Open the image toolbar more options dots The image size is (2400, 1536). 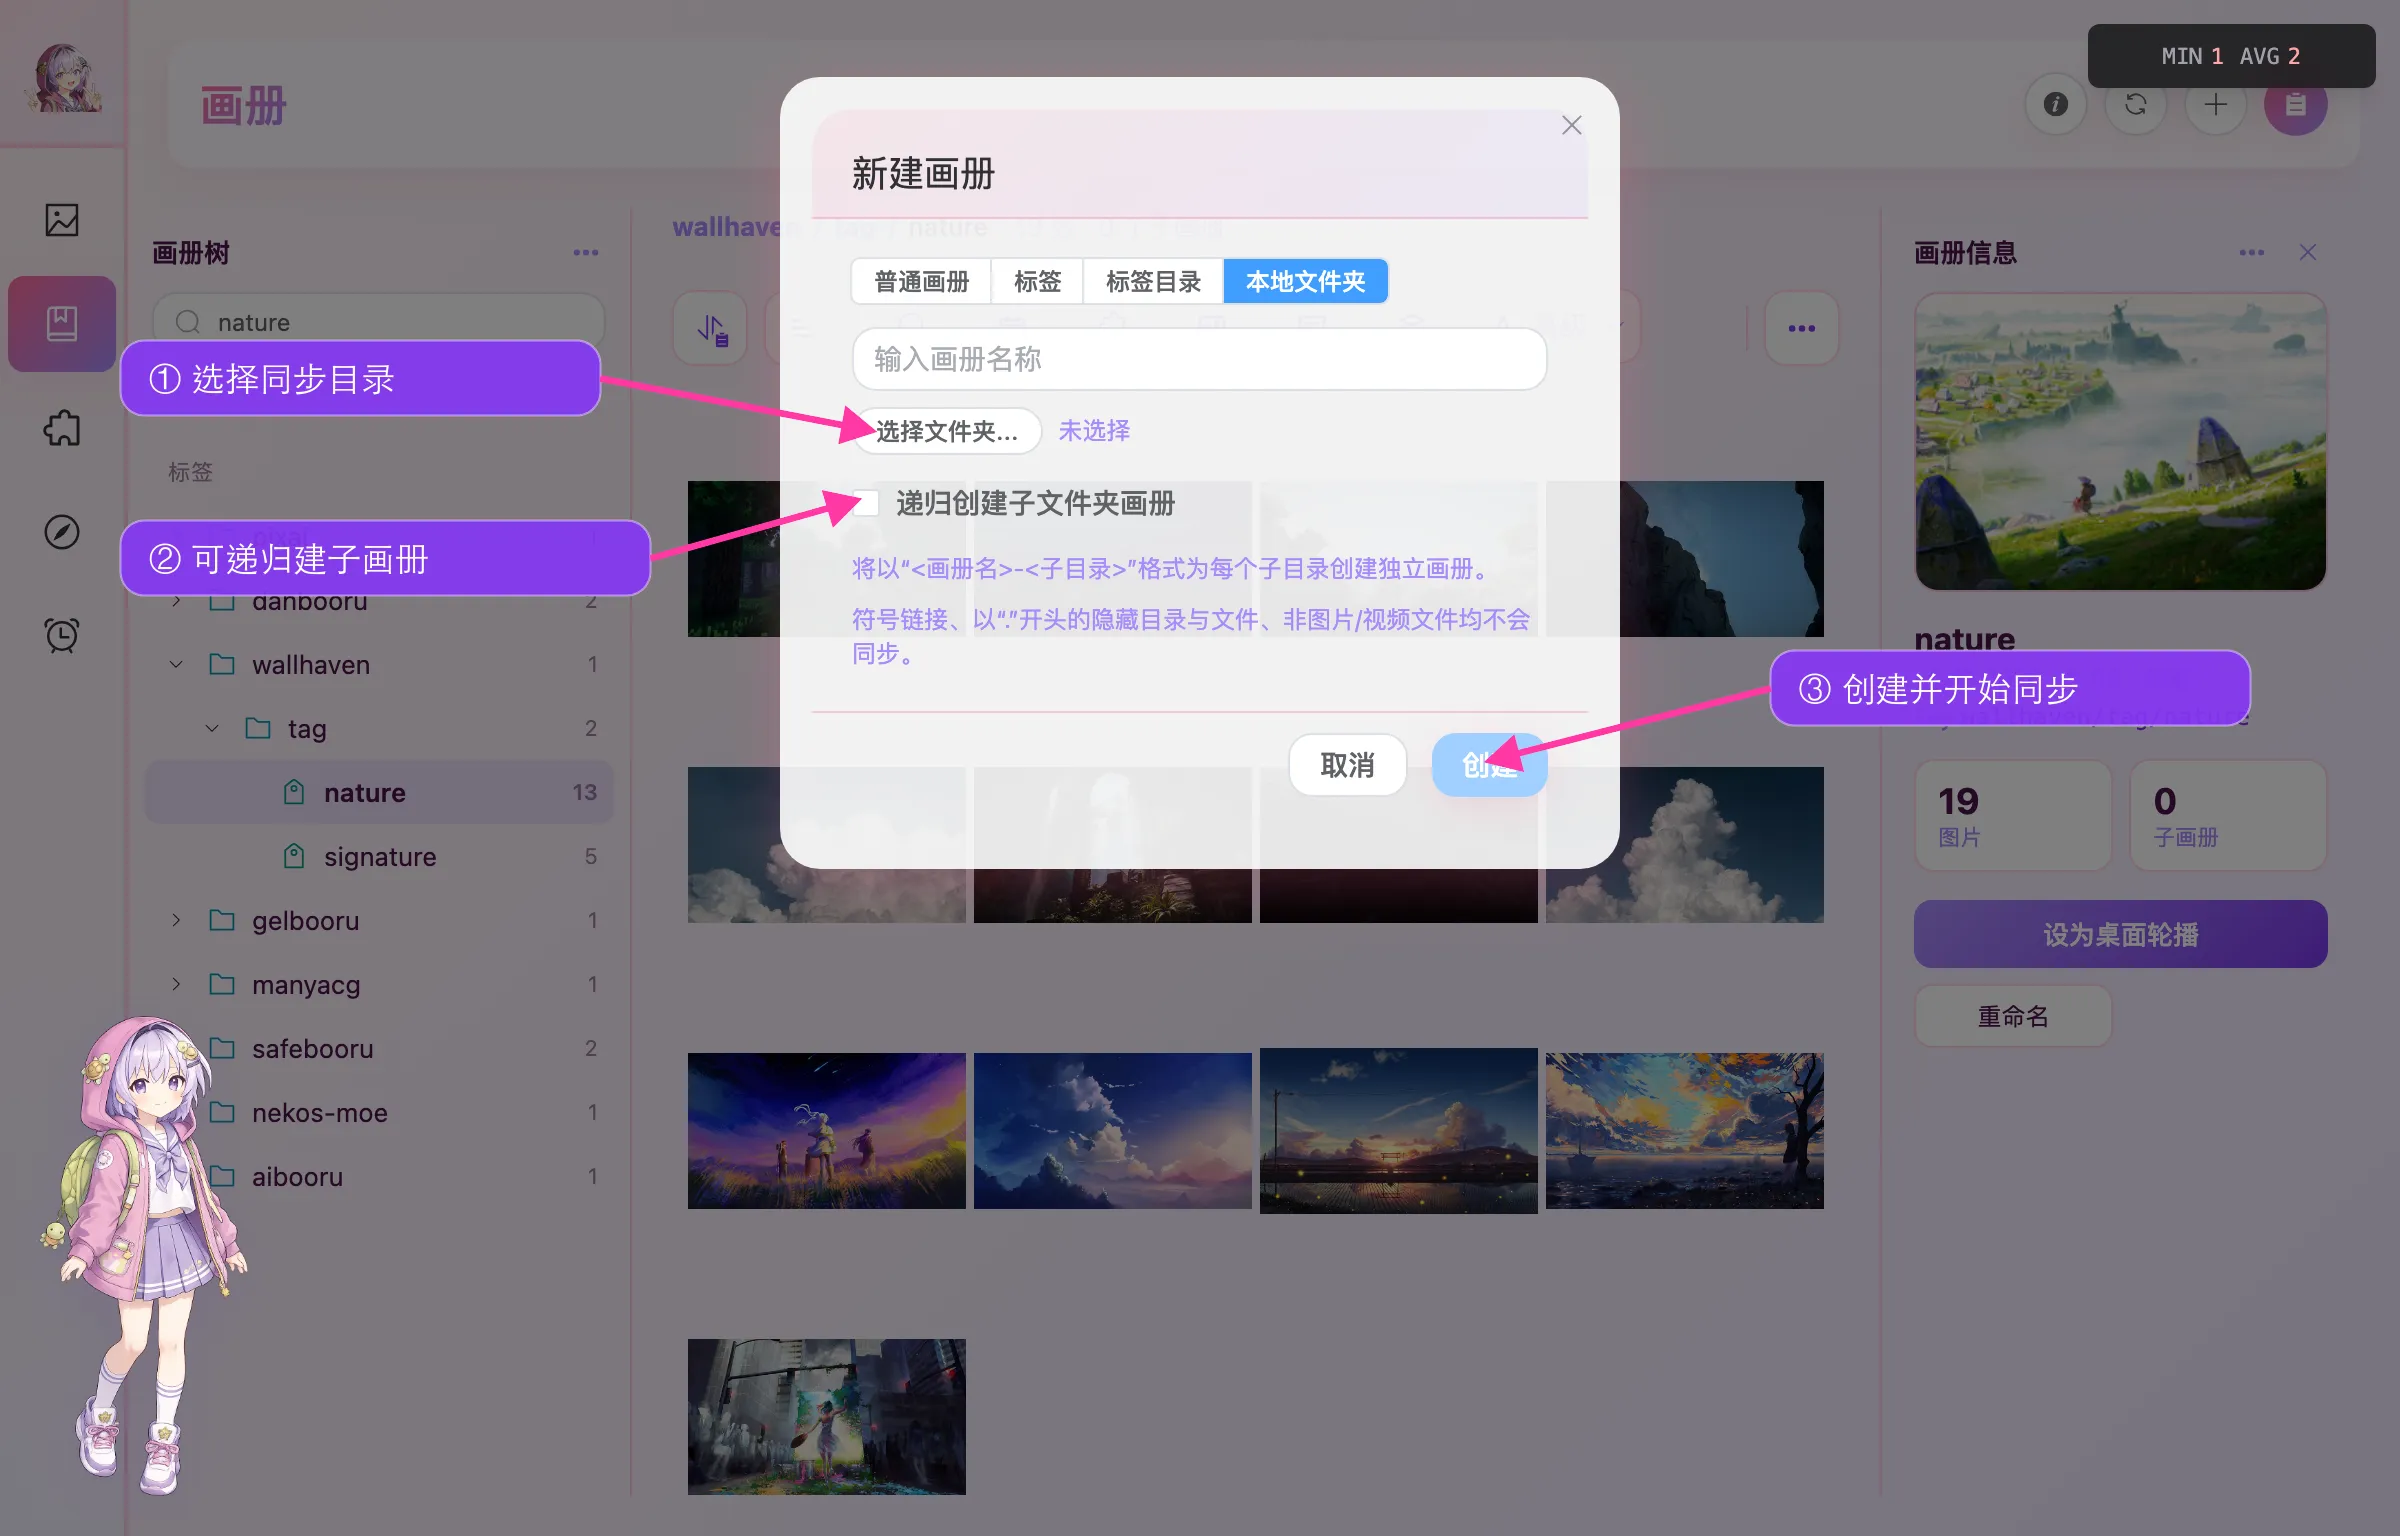[x=1802, y=329]
